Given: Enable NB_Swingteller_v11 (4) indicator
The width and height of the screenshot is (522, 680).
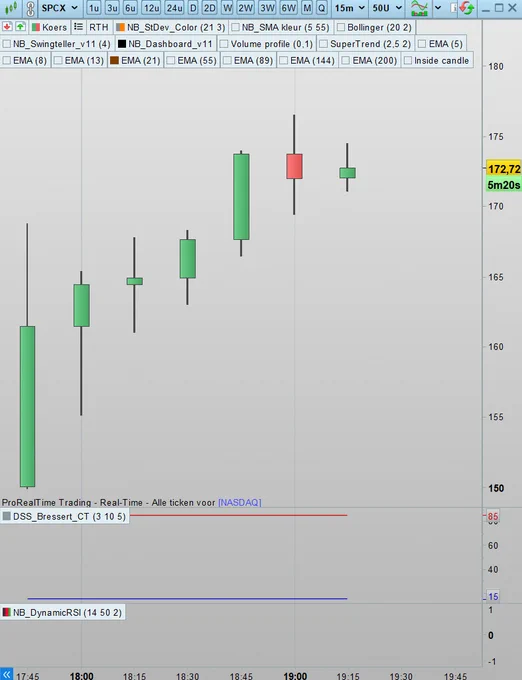Looking at the screenshot, I should coord(7,44).
